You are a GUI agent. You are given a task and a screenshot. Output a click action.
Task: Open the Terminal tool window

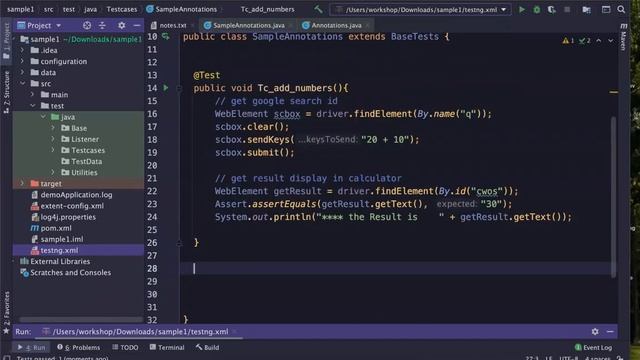click(167, 347)
